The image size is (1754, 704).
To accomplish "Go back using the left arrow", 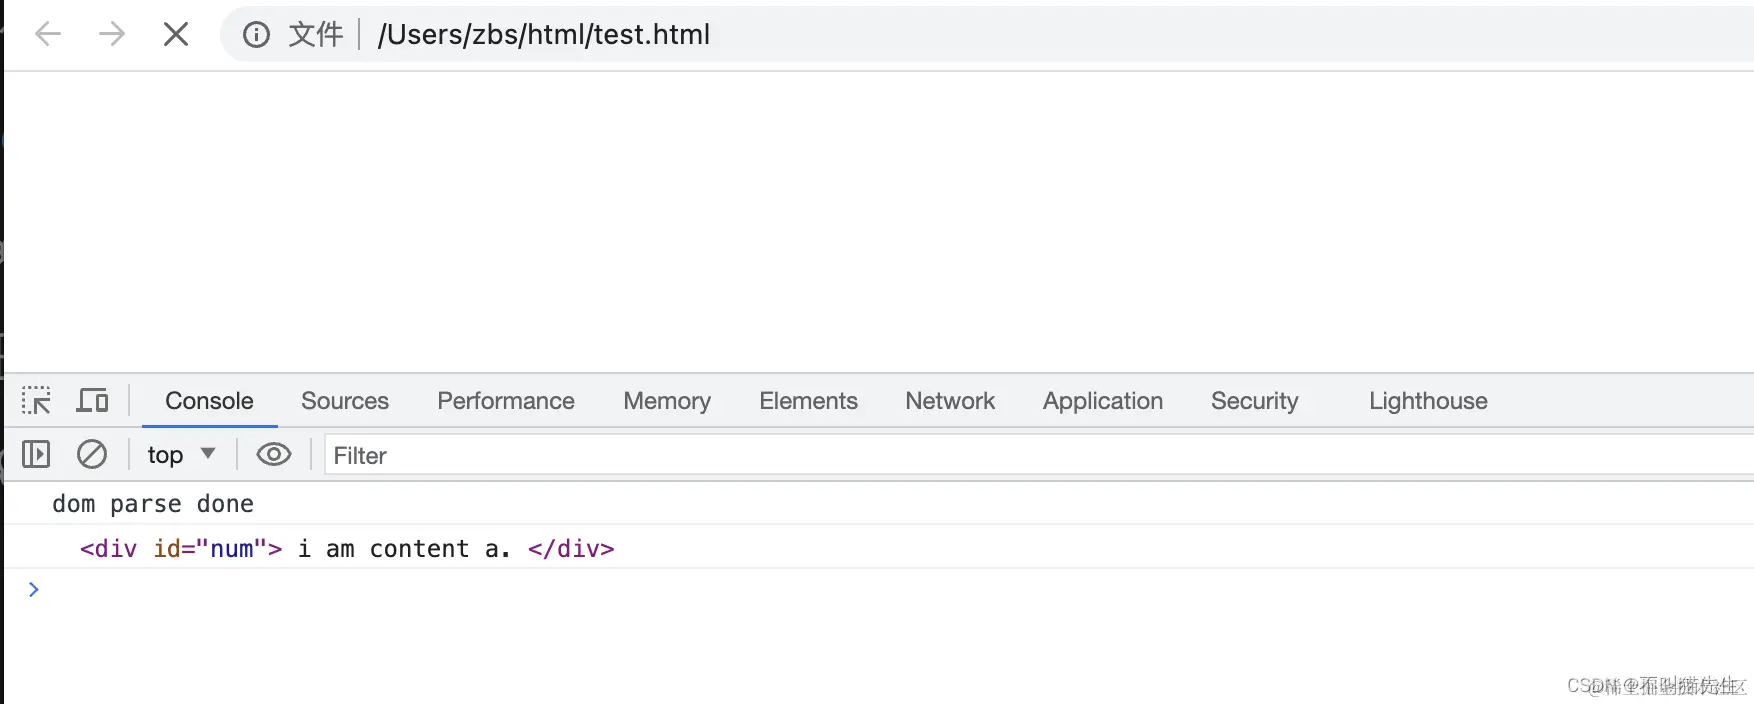I will 48,35.
